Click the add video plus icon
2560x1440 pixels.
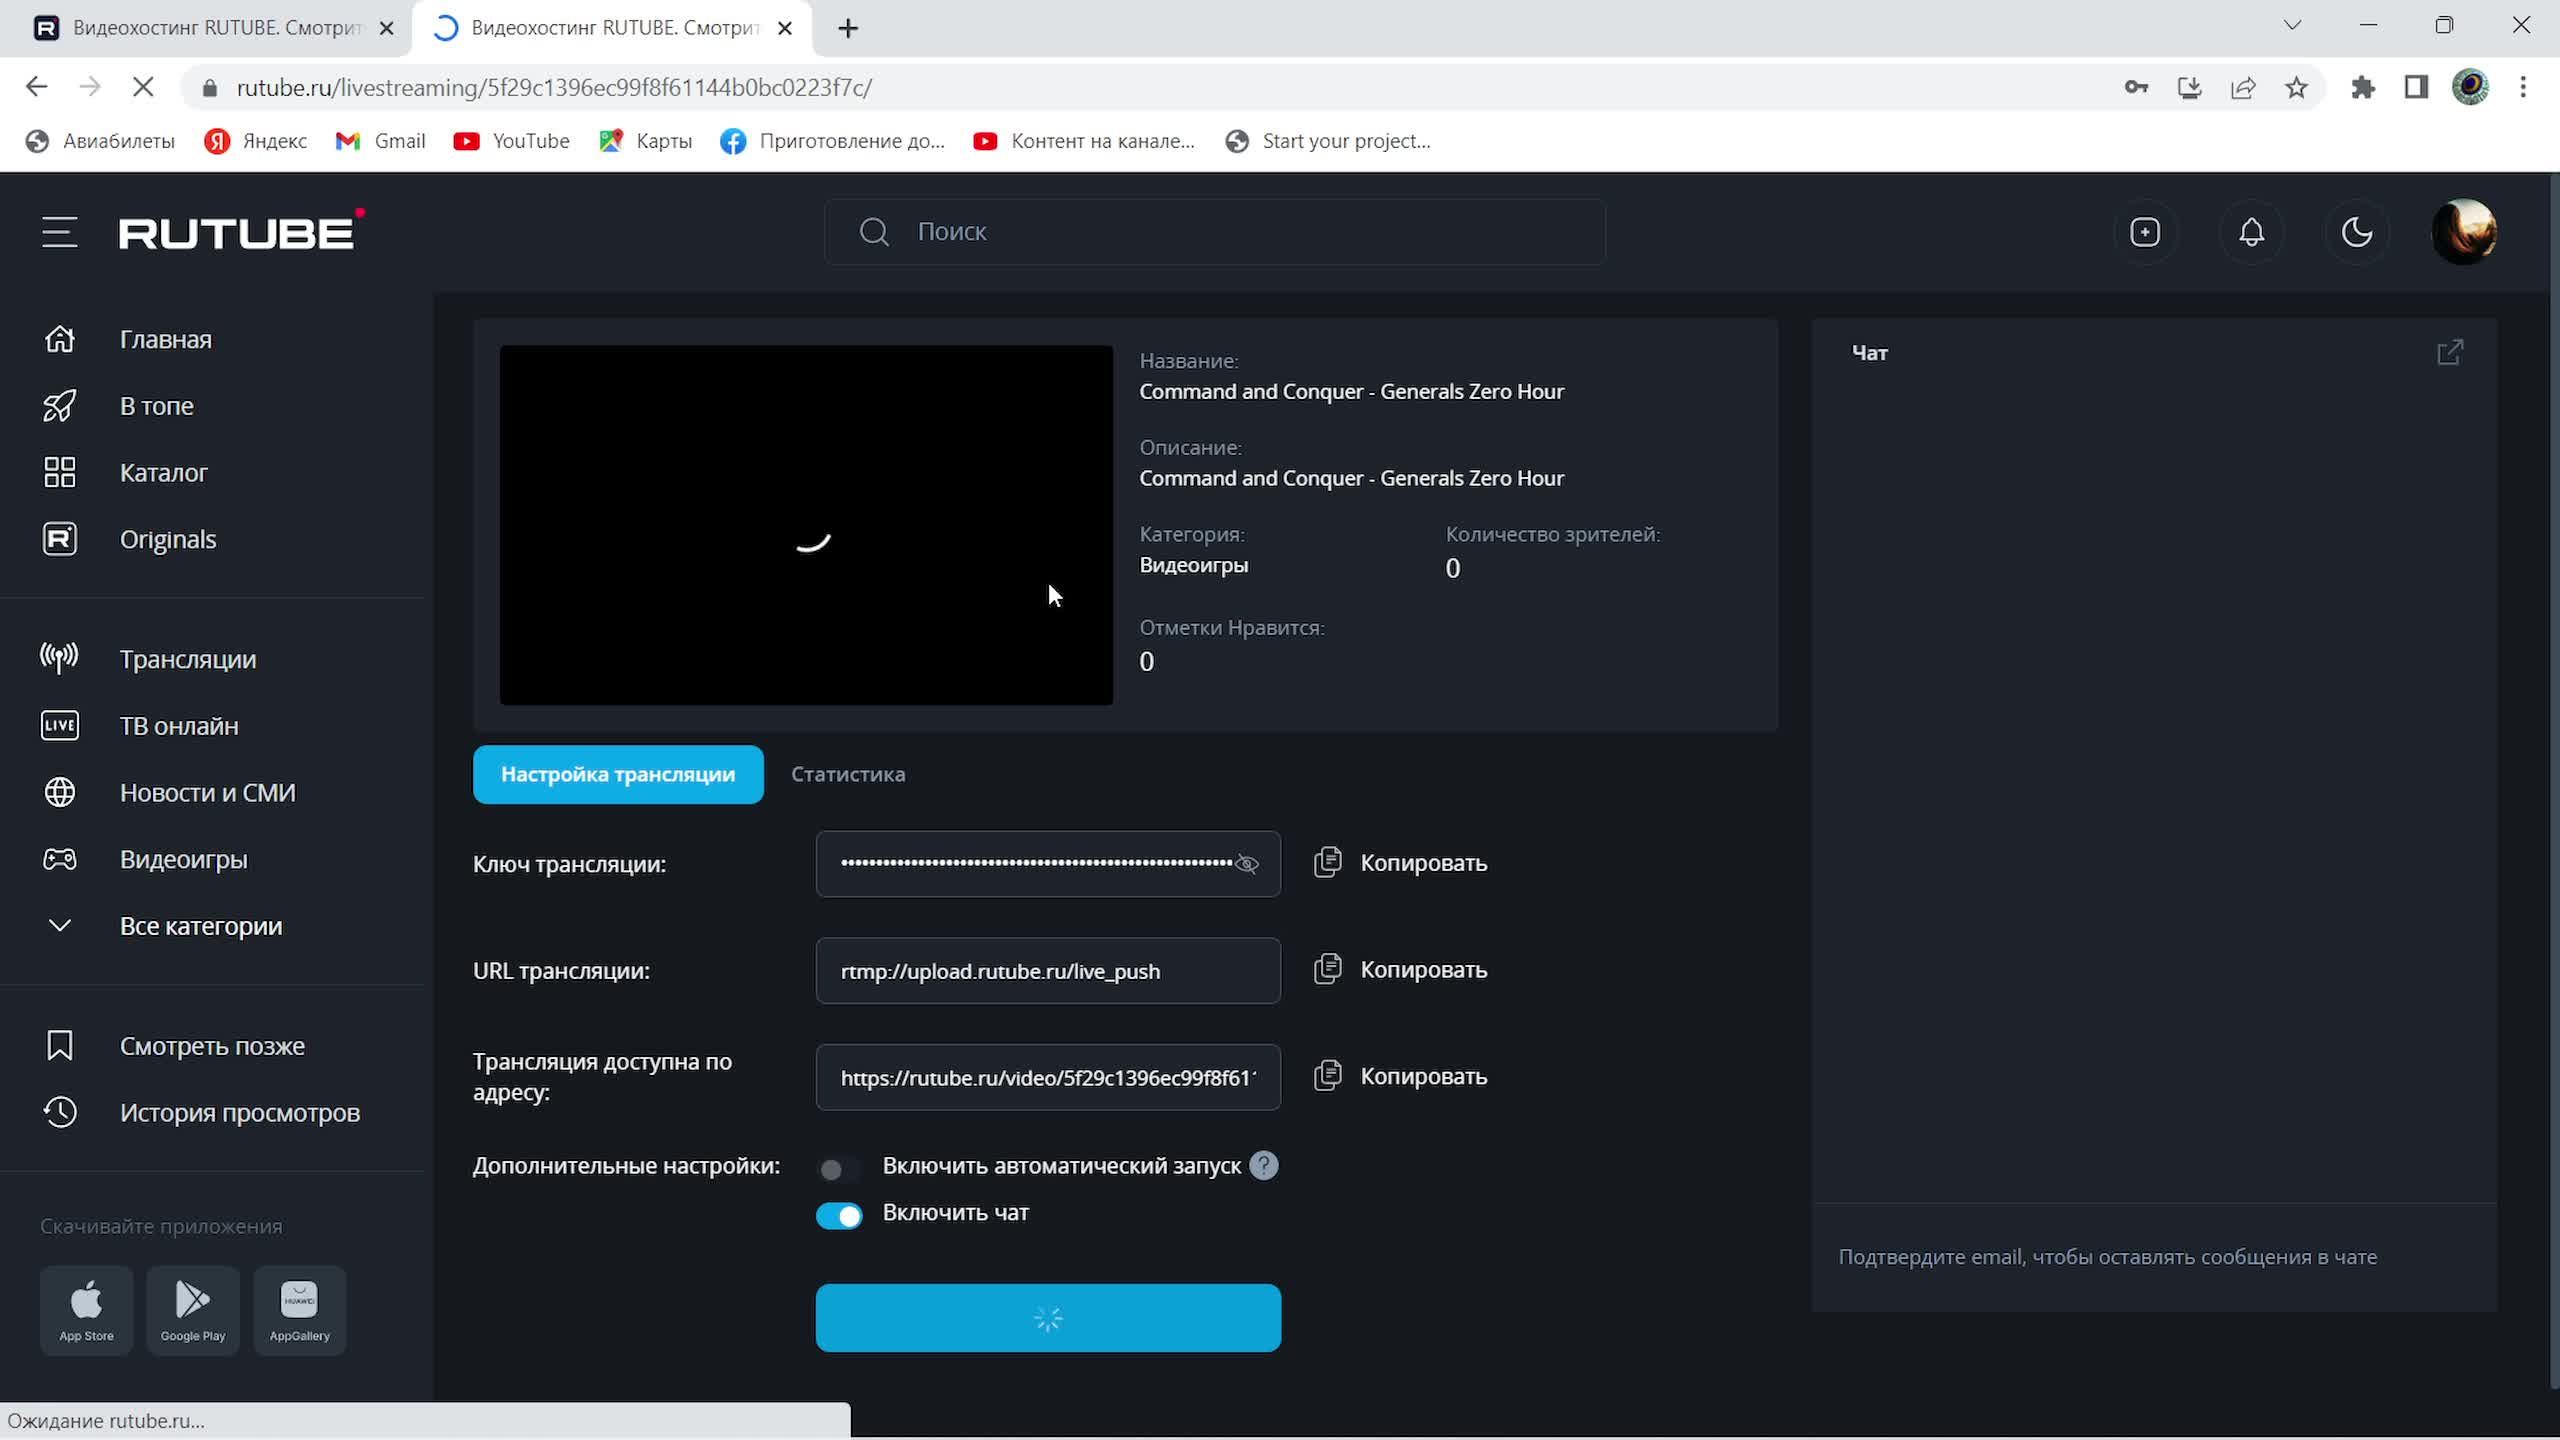coord(2144,232)
